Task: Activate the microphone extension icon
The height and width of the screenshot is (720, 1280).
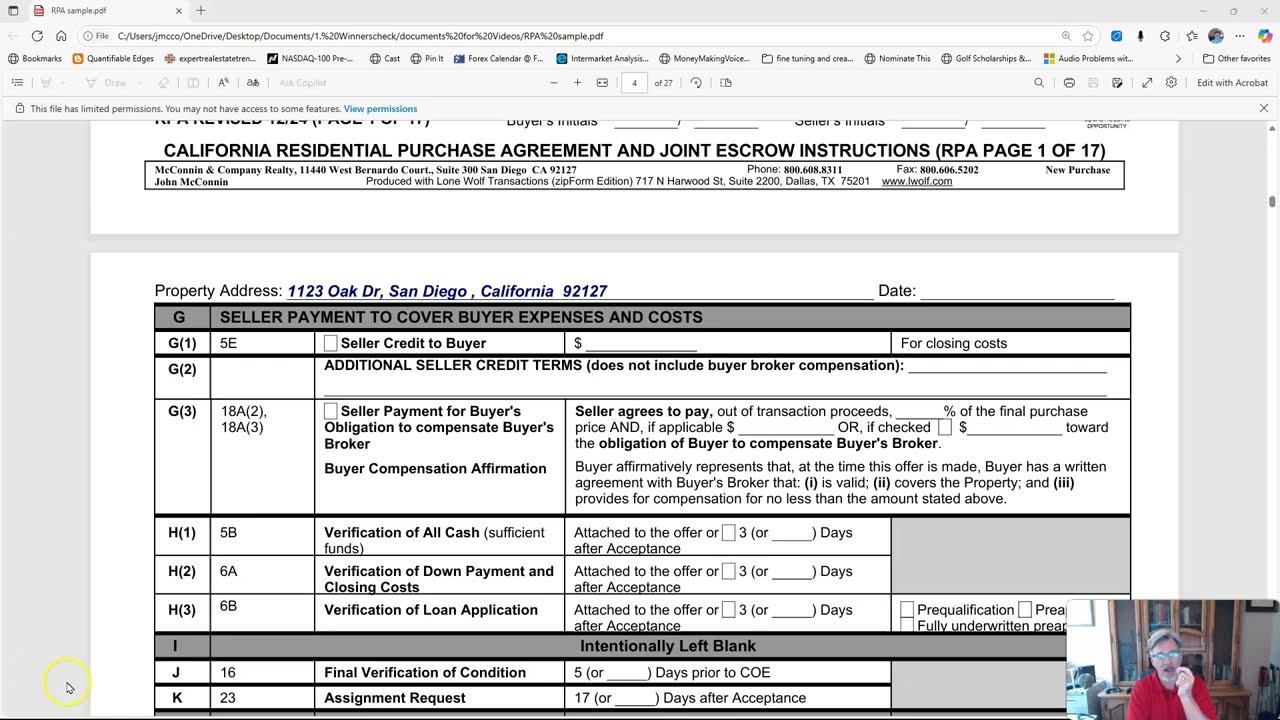Action: (x=1140, y=36)
